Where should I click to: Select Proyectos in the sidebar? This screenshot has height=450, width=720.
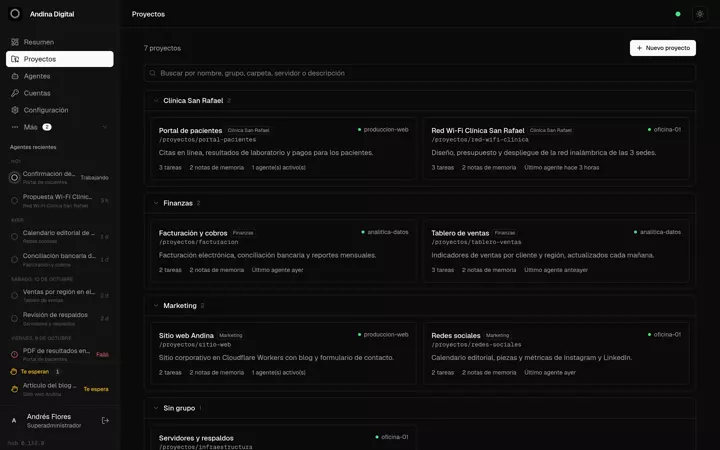pos(60,59)
